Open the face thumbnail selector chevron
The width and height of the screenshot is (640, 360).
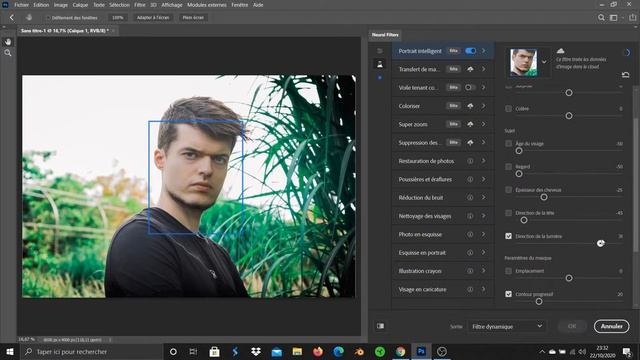tap(544, 62)
